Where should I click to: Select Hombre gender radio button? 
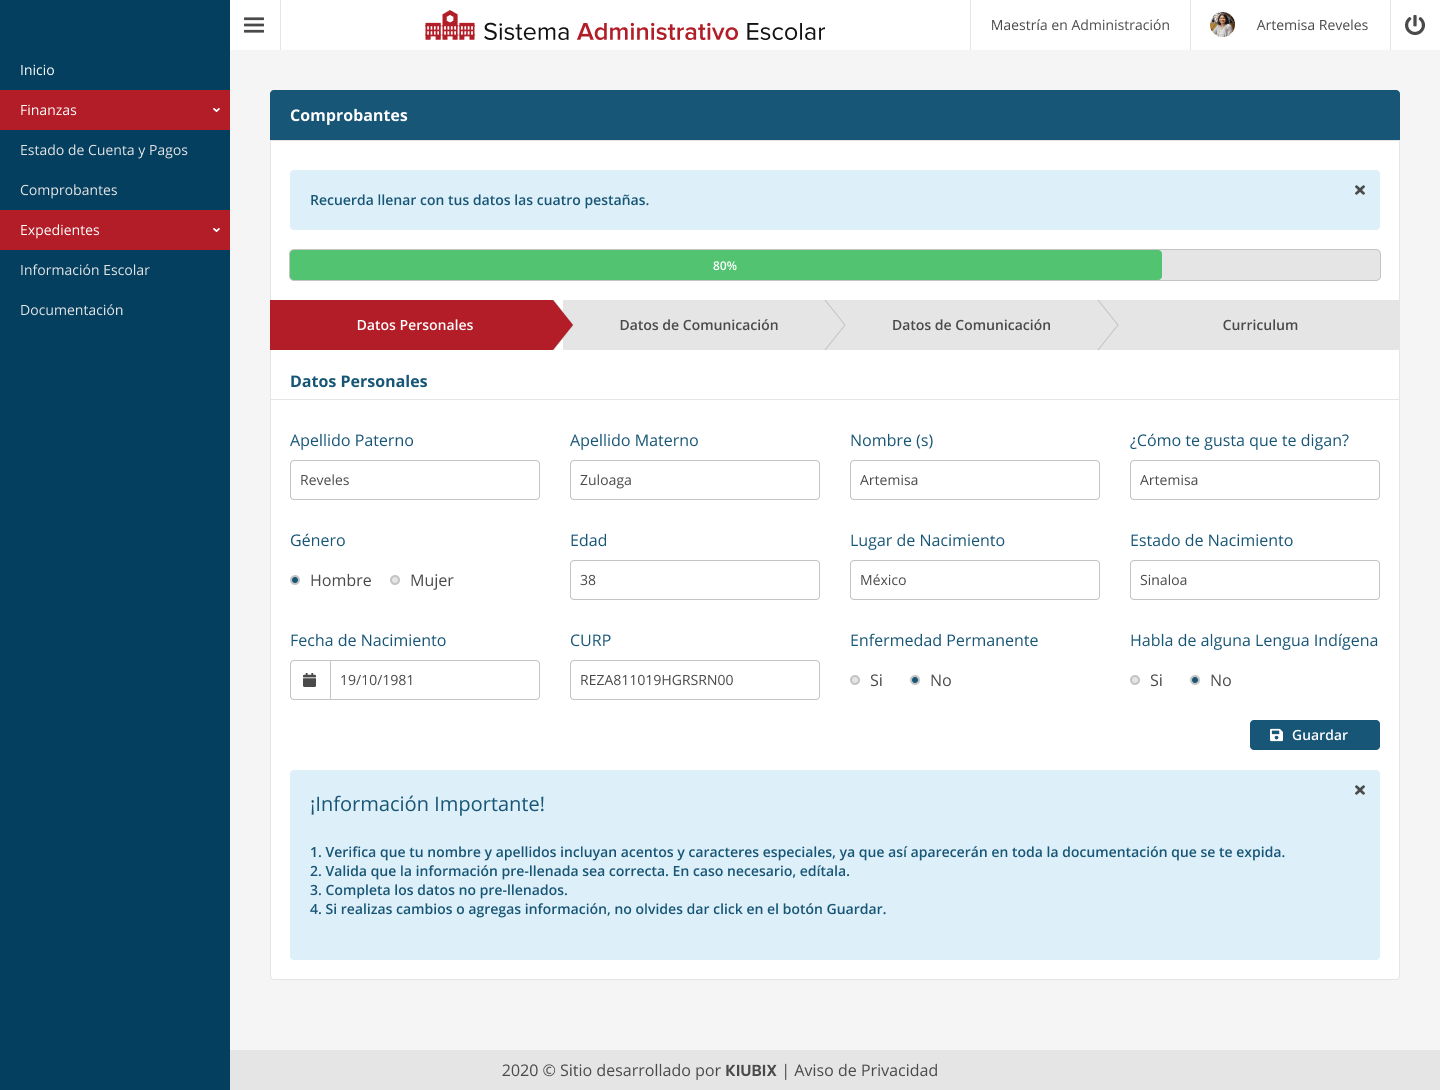296,580
